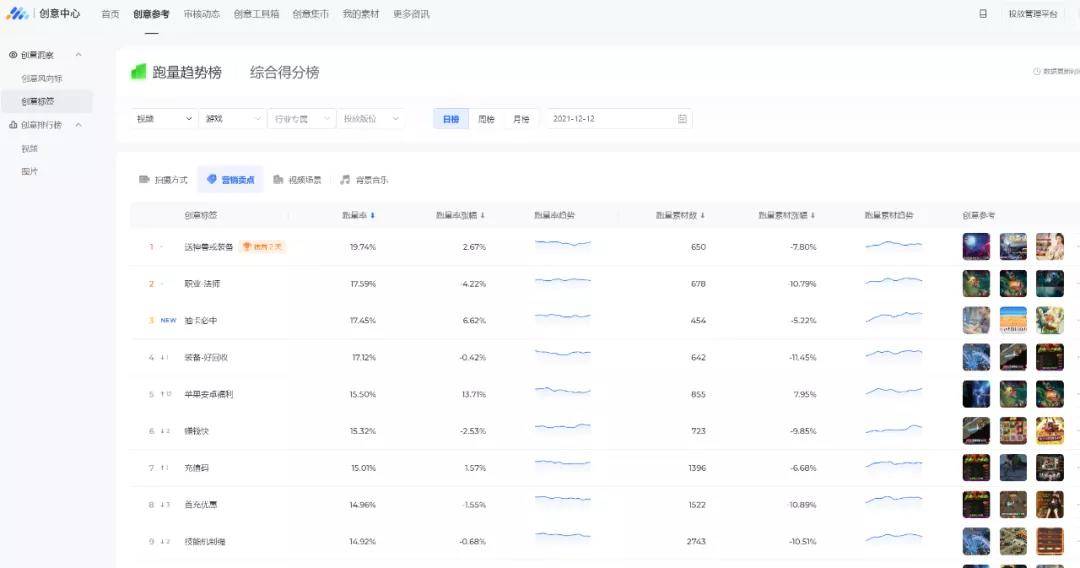Click the calendar icon in date field
Image resolution: width=1080 pixels, height=568 pixels.
point(682,119)
